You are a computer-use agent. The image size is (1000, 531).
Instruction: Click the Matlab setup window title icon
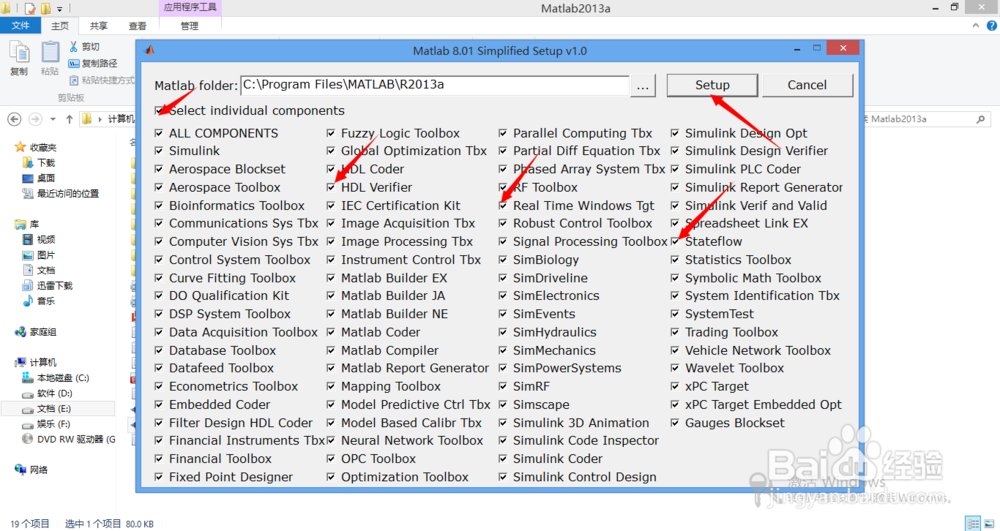tap(150, 50)
